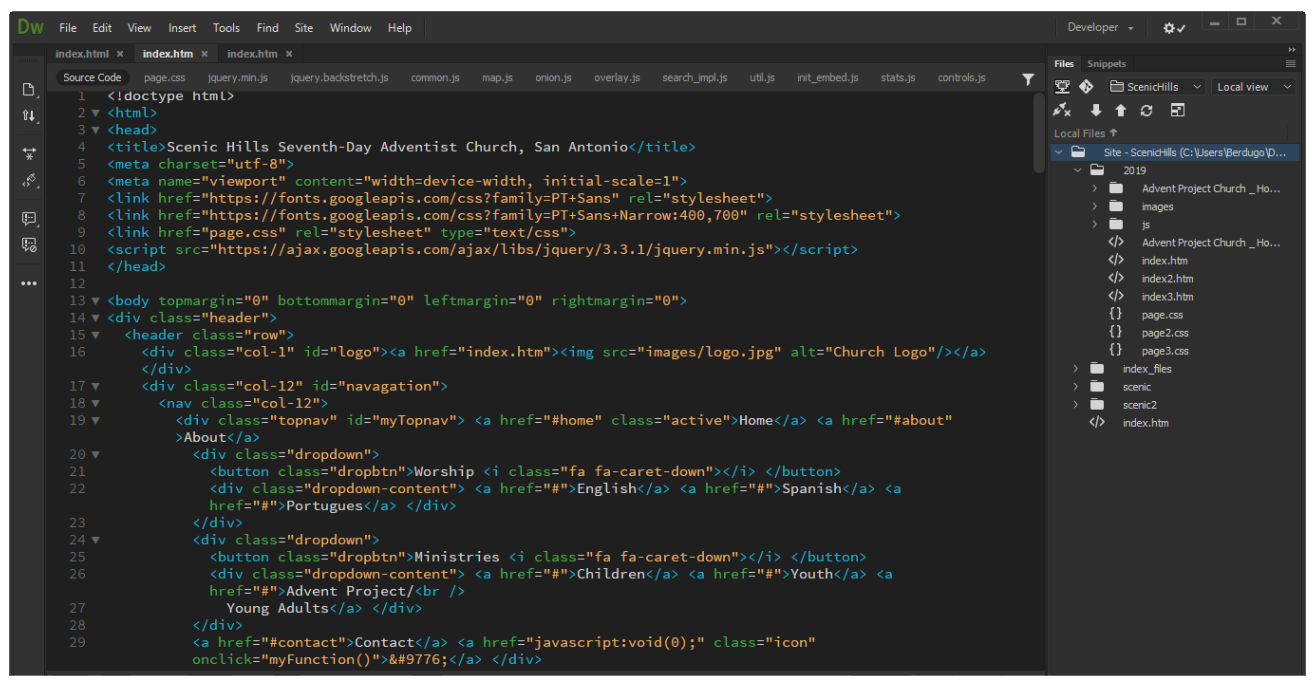This screenshot has height=682, width=1314.
Task: Collapse the html tag on line 2
Action: [96, 113]
